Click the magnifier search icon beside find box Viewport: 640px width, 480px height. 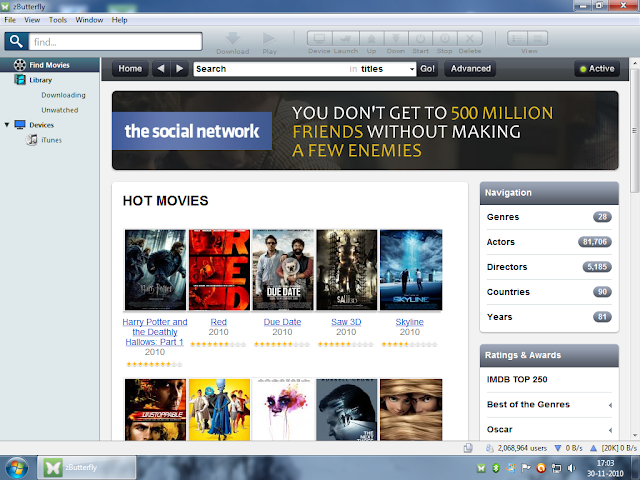click(x=16, y=42)
